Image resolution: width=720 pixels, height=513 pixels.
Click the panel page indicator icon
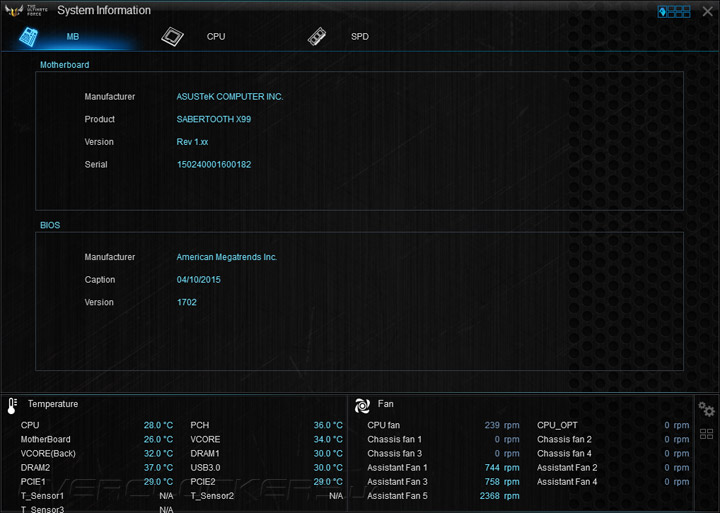674,11
